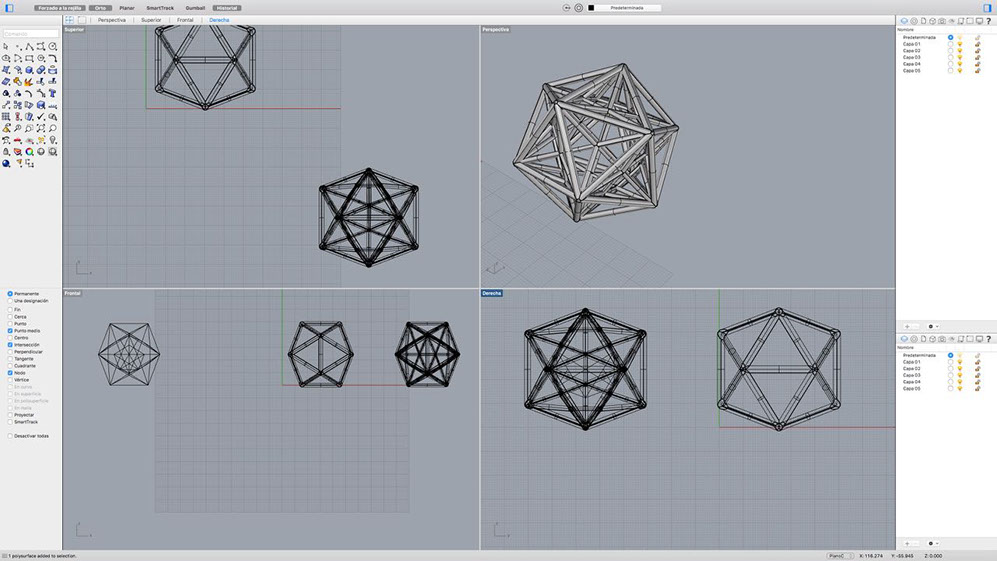The width and height of the screenshot is (997, 561).
Task: Select the Text object tool
Action: (53, 94)
